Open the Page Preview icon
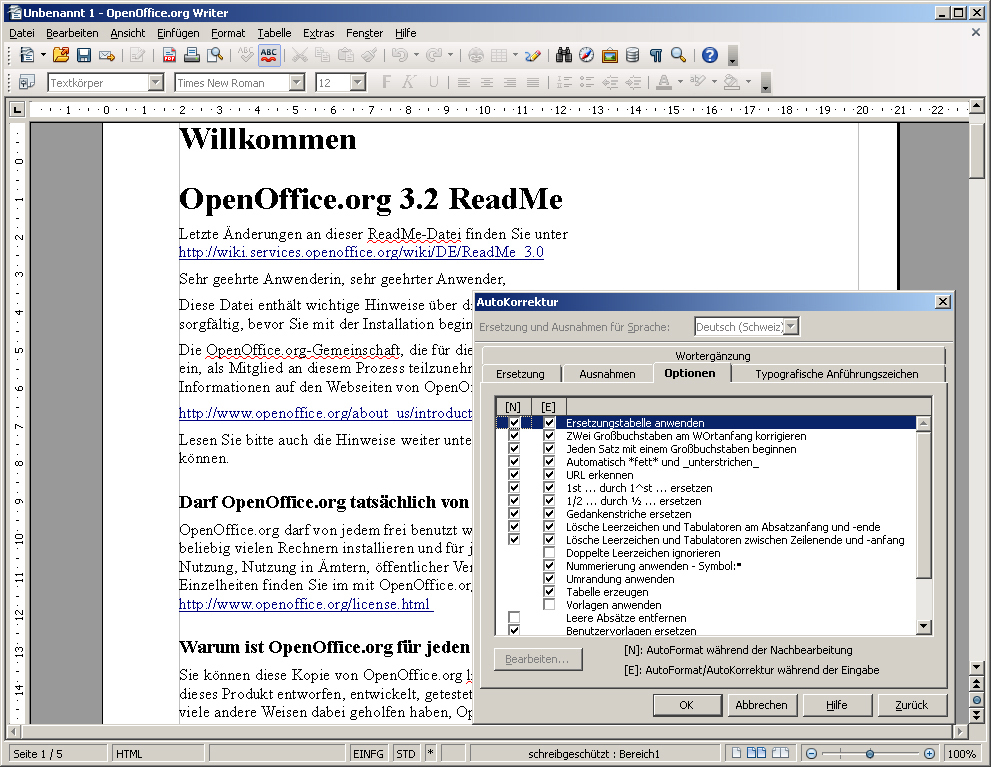The image size is (991, 767). (x=216, y=56)
